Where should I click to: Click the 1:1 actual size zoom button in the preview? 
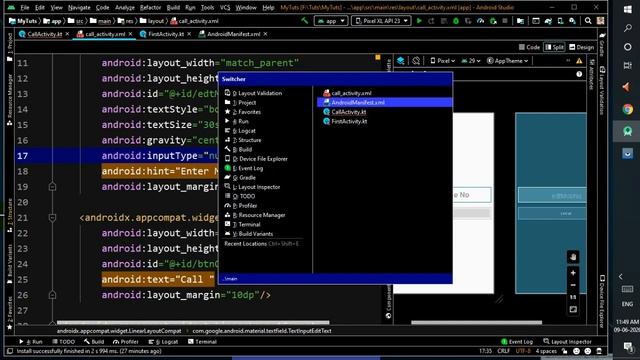573,297
